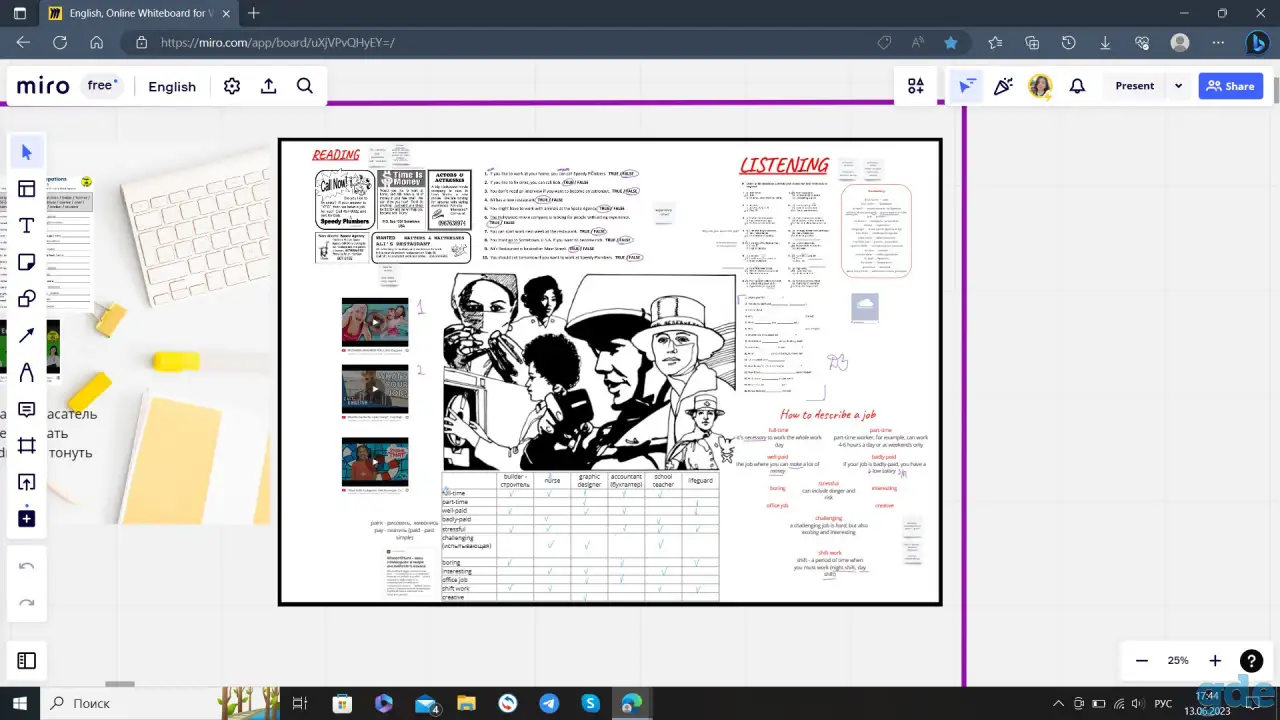Open the Share board dialog
Screen dimensions: 1280x720
[x=1230, y=86]
